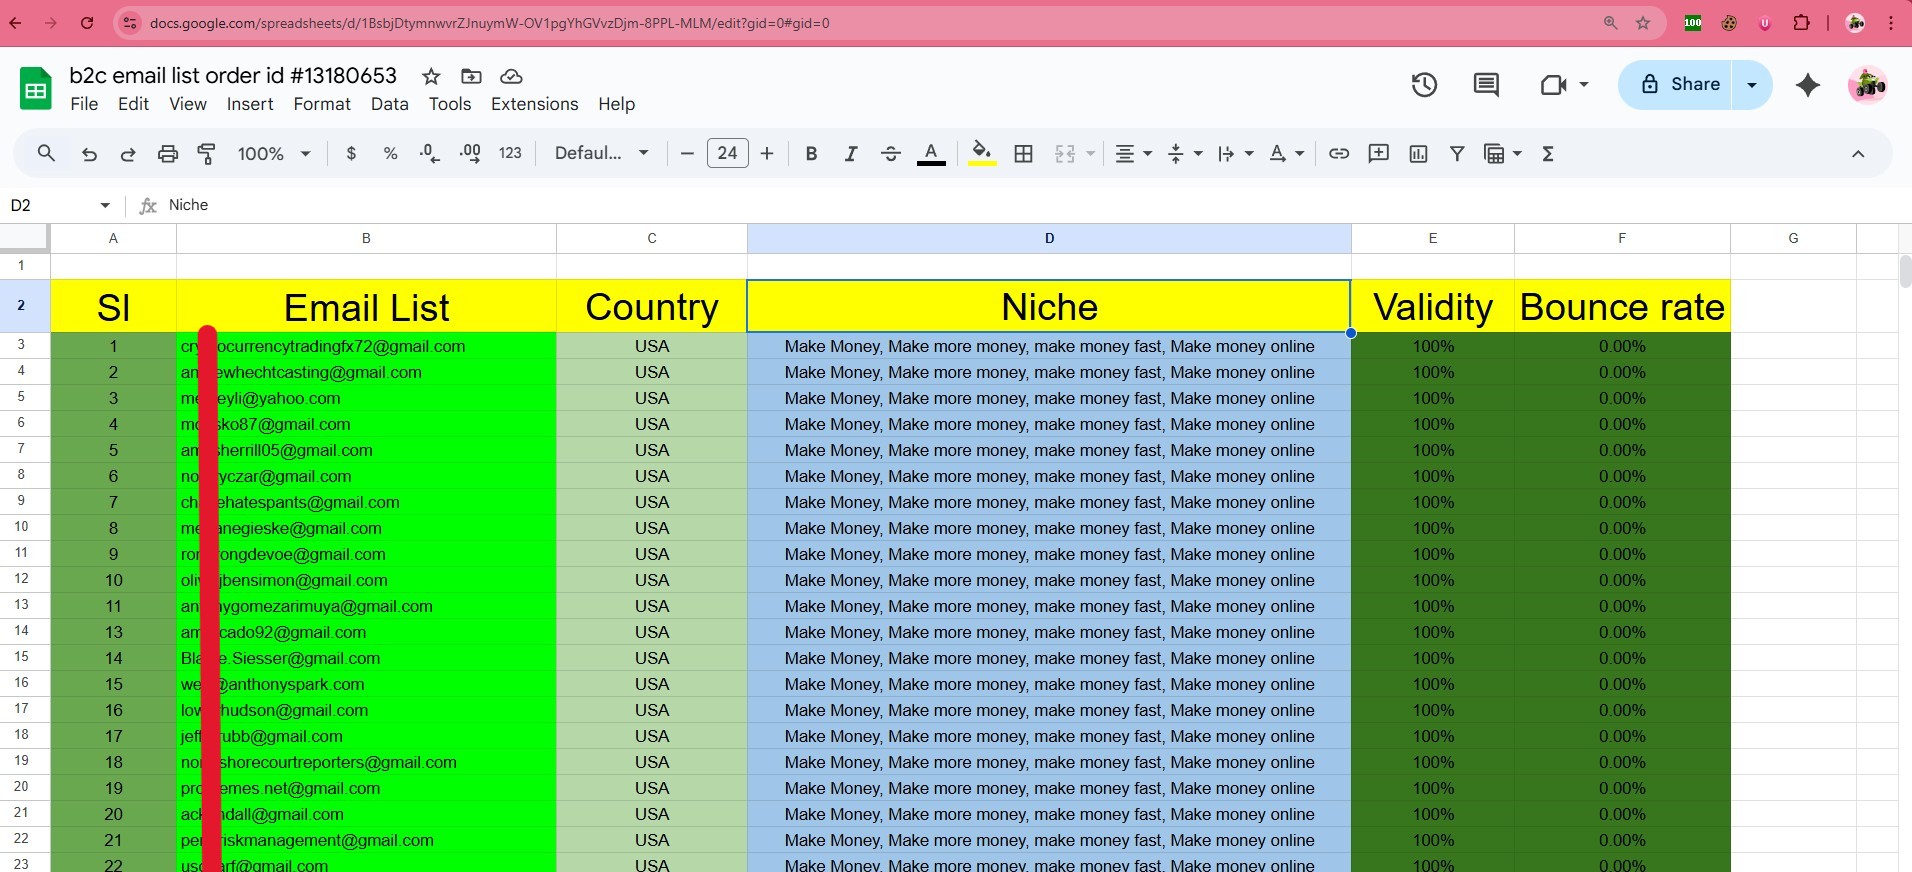Open the Gemini sparkle icon
The image size is (1912, 872).
[1807, 85]
